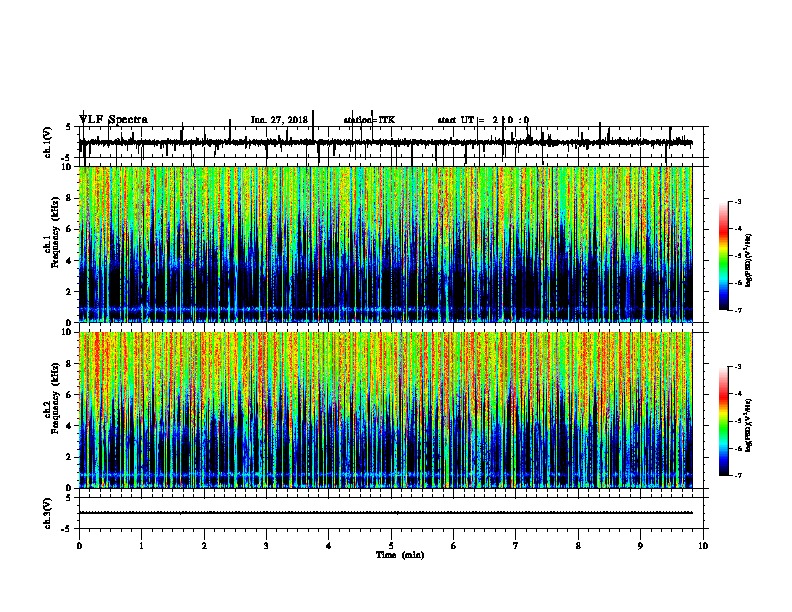Click the 'Time (min)' axis label
Viewport: 792px width, 612px height.
(400, 555)
